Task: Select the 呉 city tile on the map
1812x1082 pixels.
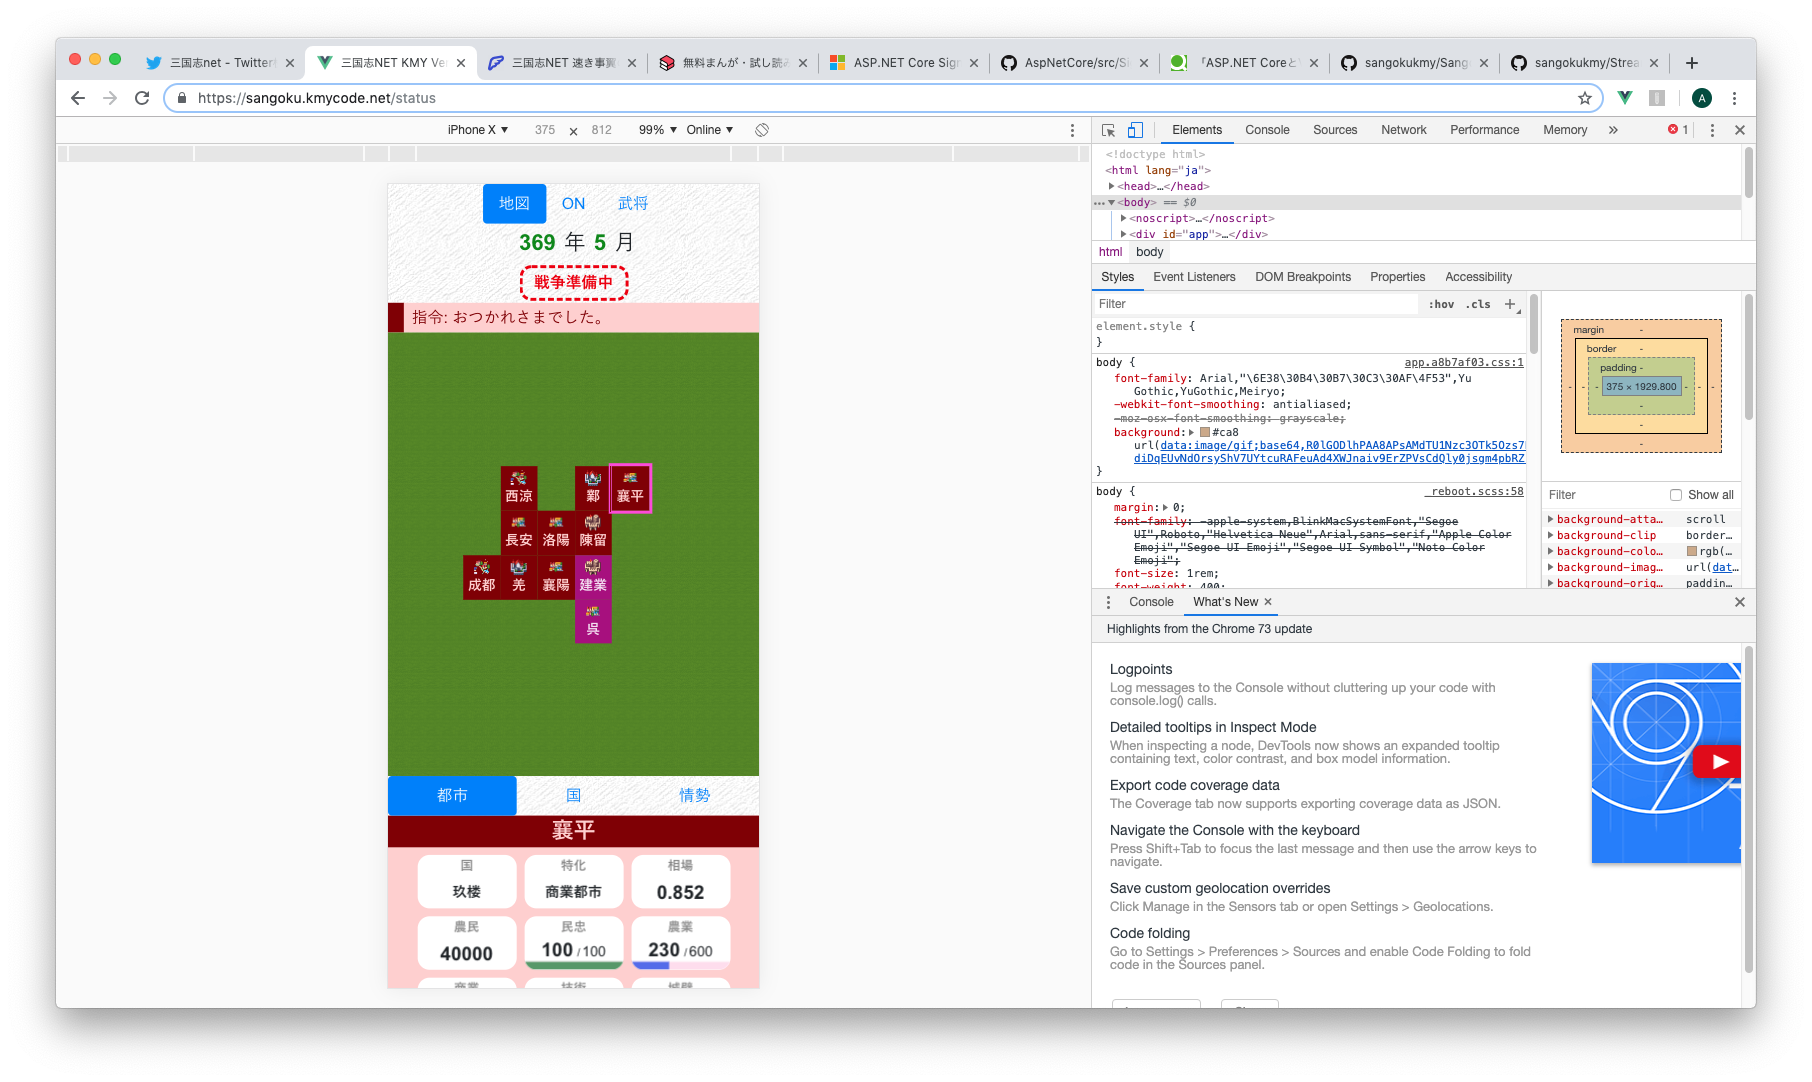Action: pyautogui.click(x=593, y=620)
